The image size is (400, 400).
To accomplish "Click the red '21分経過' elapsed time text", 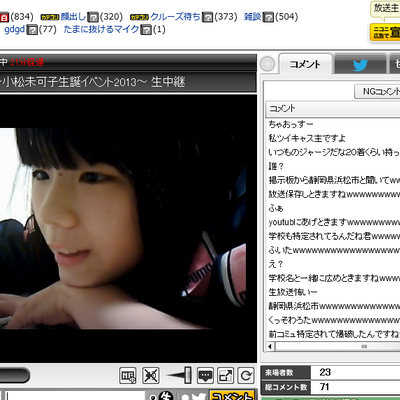I will 27,62.
